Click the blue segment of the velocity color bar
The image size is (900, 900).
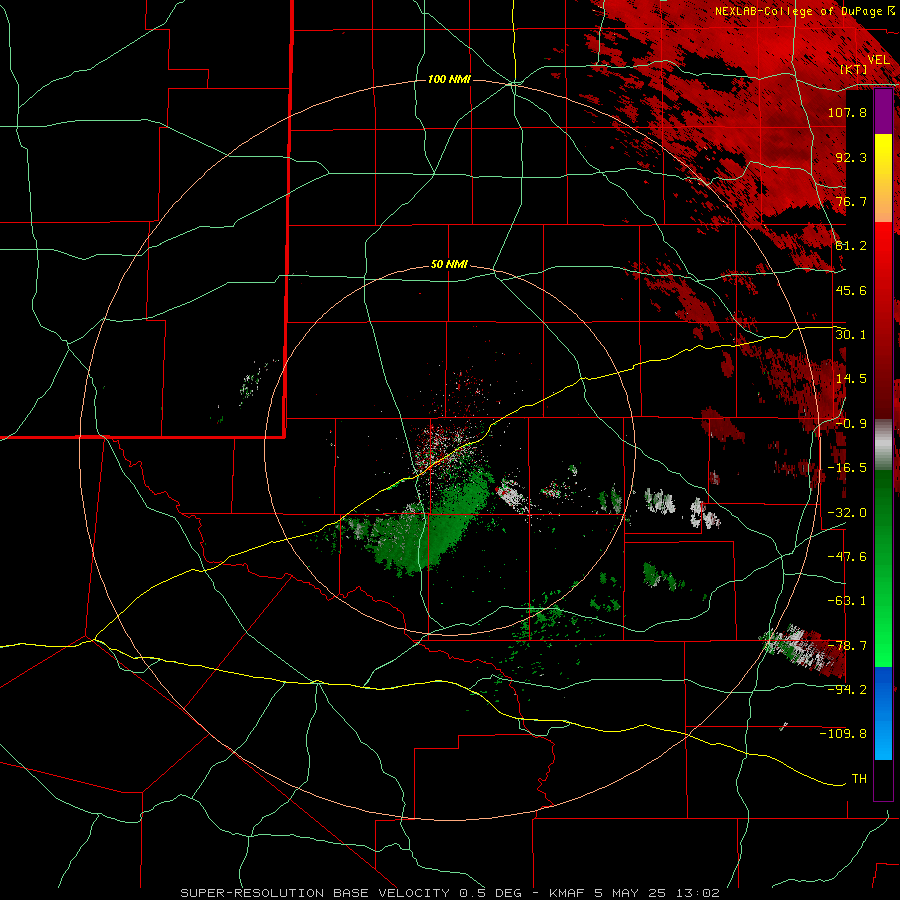[883, 713]
